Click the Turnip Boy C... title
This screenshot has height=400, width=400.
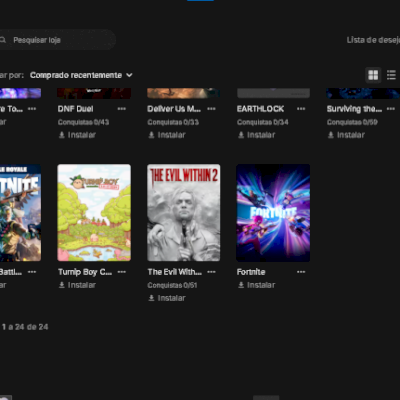(x=85, y=272)
